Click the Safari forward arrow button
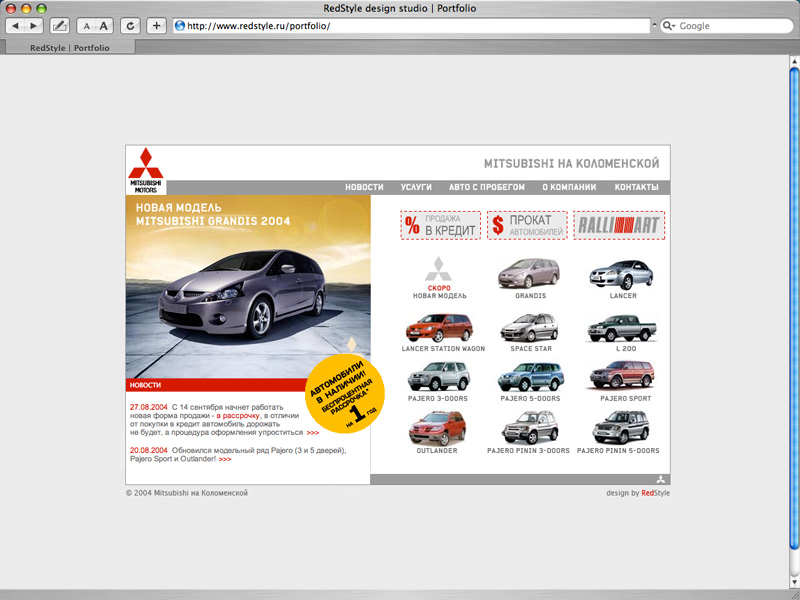 click(x=34, y=26)
